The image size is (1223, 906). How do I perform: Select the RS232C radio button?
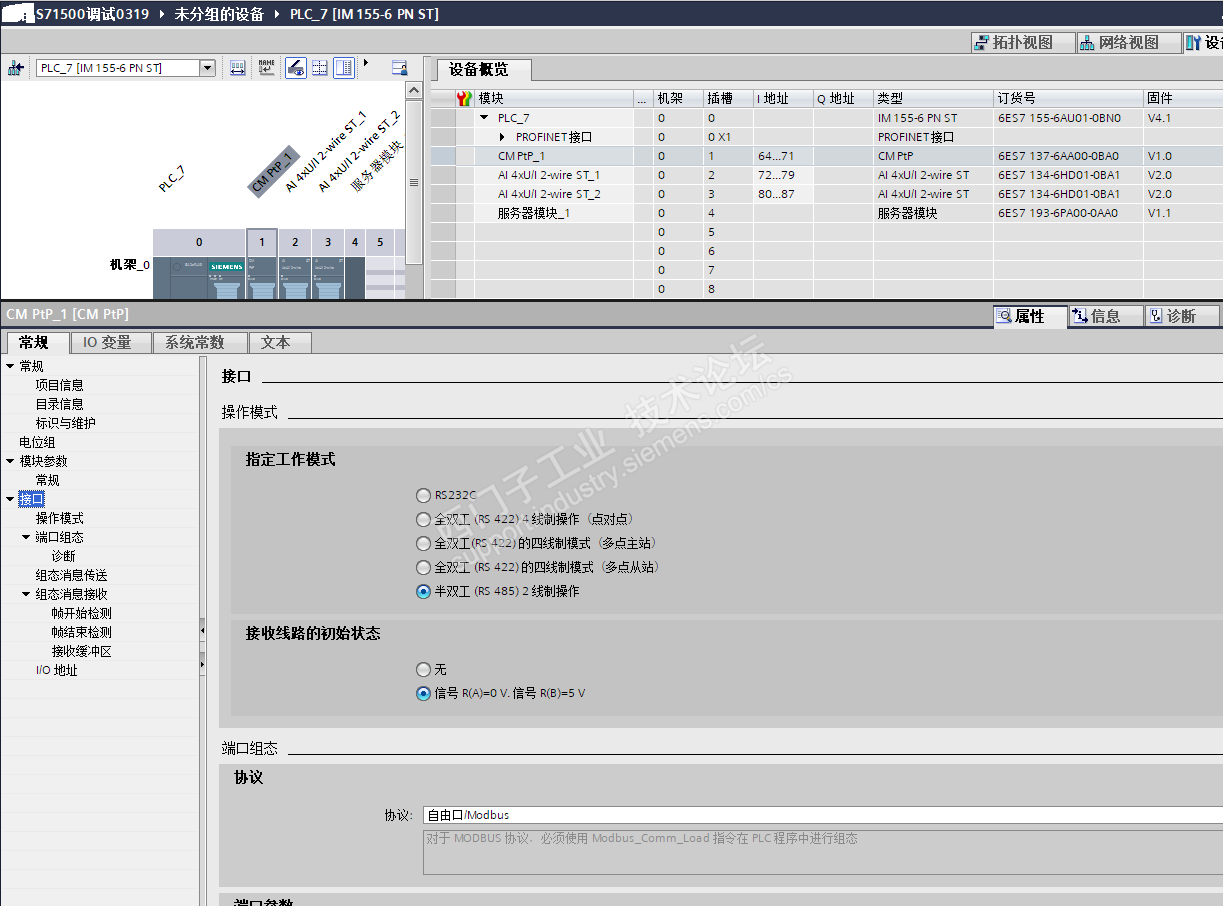tap(424, 495)
